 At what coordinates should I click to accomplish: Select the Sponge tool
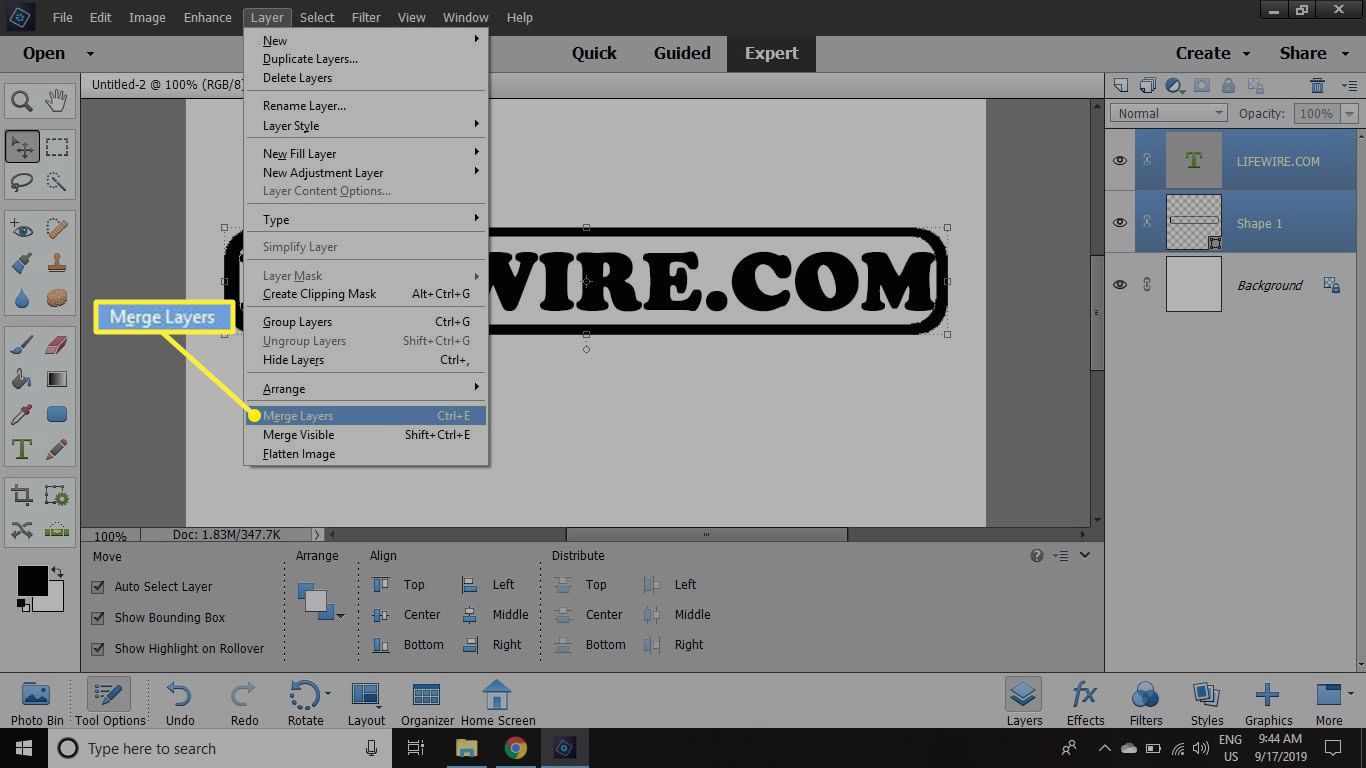click(x=57, y=298)
